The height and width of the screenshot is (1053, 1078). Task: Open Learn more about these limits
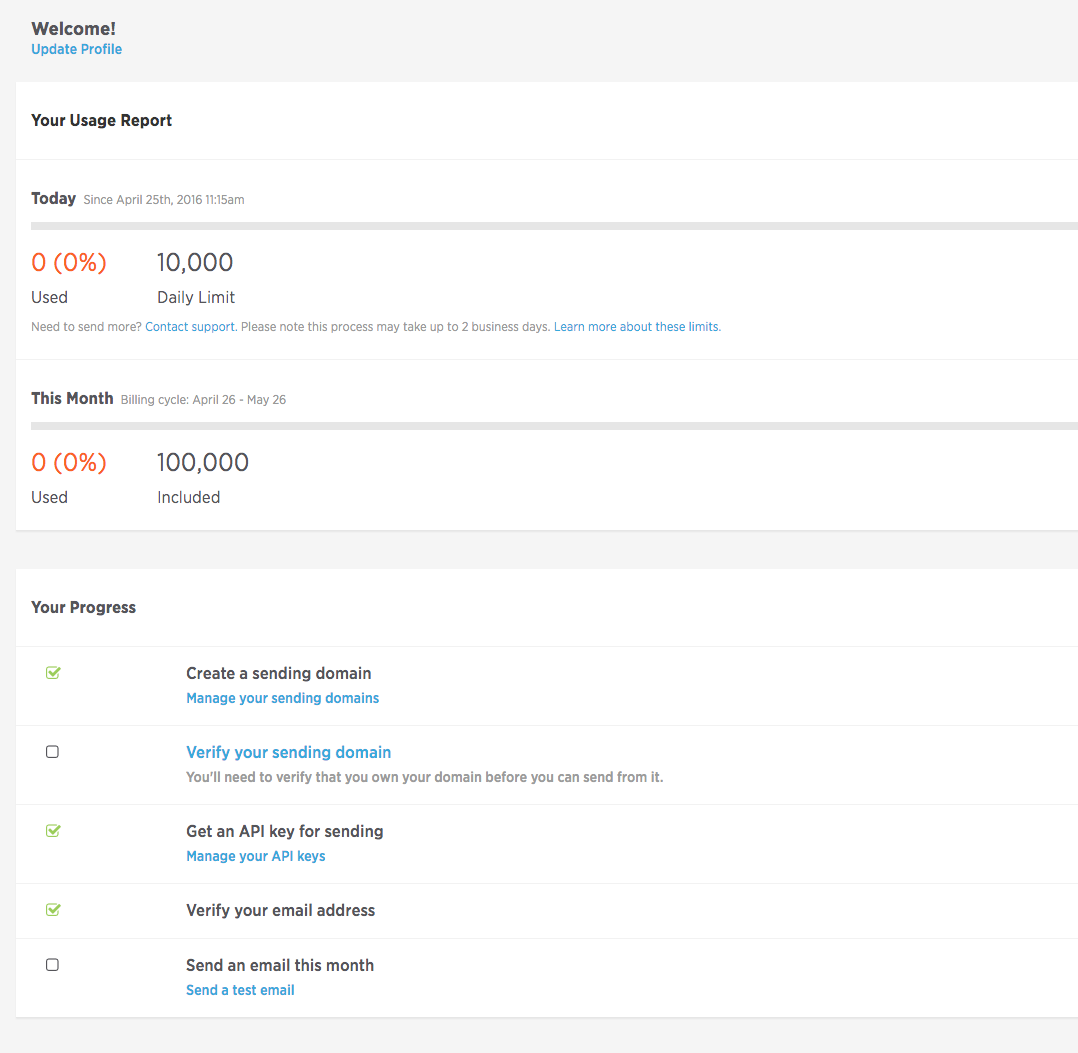[637, 327]
